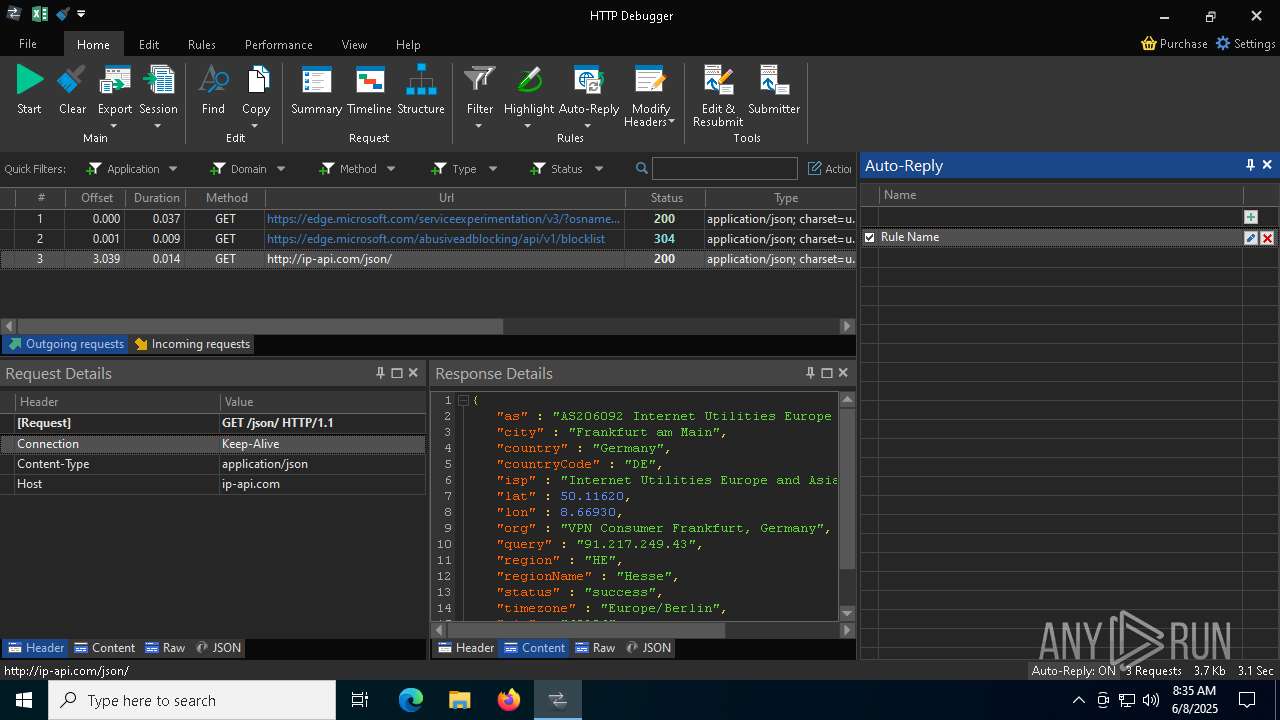Start capturing with the Start button
Viewport: 1280px width, 720px height.
tap(30, 90)
